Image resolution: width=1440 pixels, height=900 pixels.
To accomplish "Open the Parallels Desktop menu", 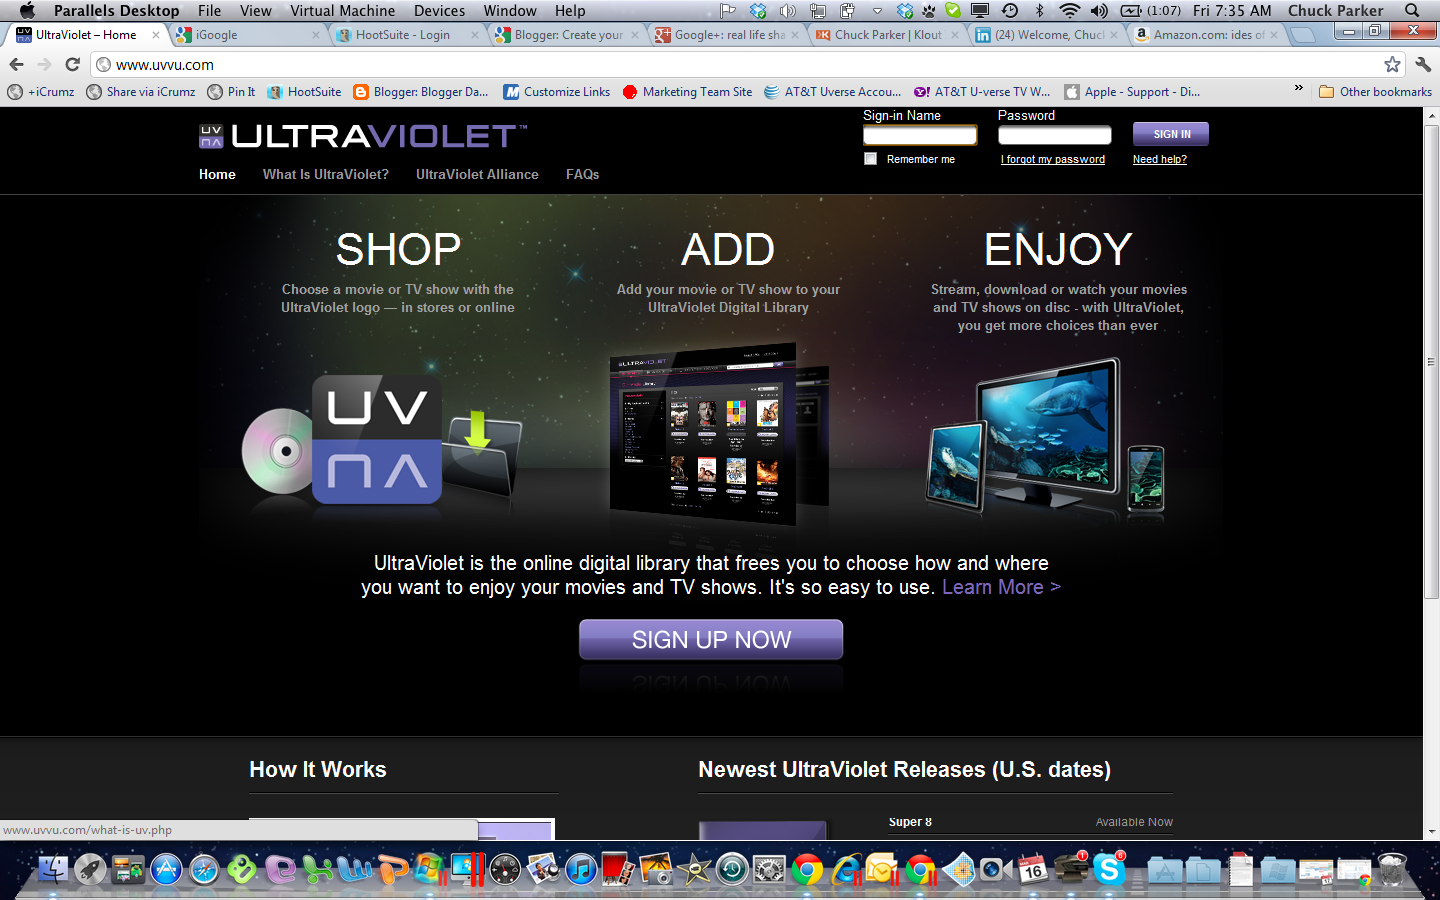I will pyautogui.click(x=117, y=10).
